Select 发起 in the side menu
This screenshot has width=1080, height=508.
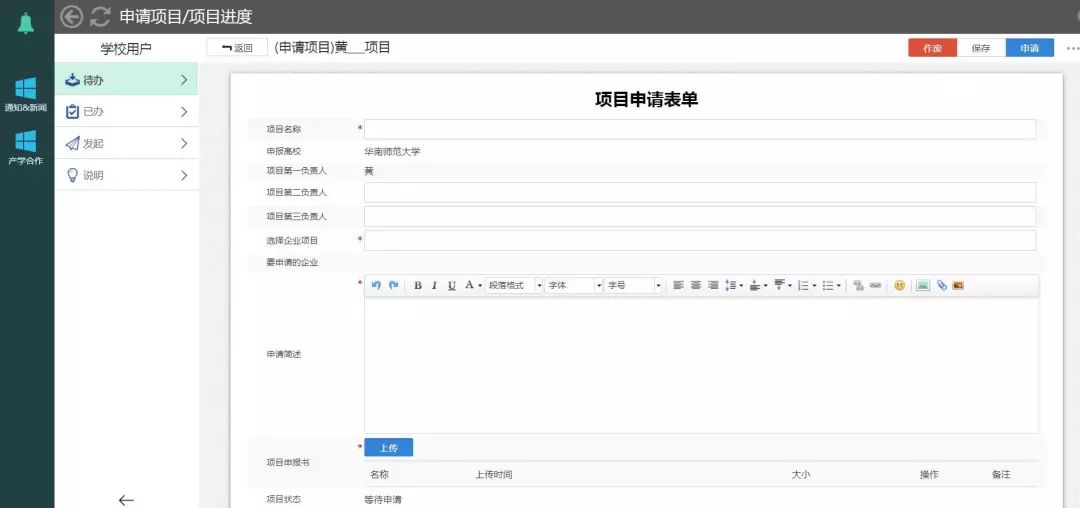point(126,143)
